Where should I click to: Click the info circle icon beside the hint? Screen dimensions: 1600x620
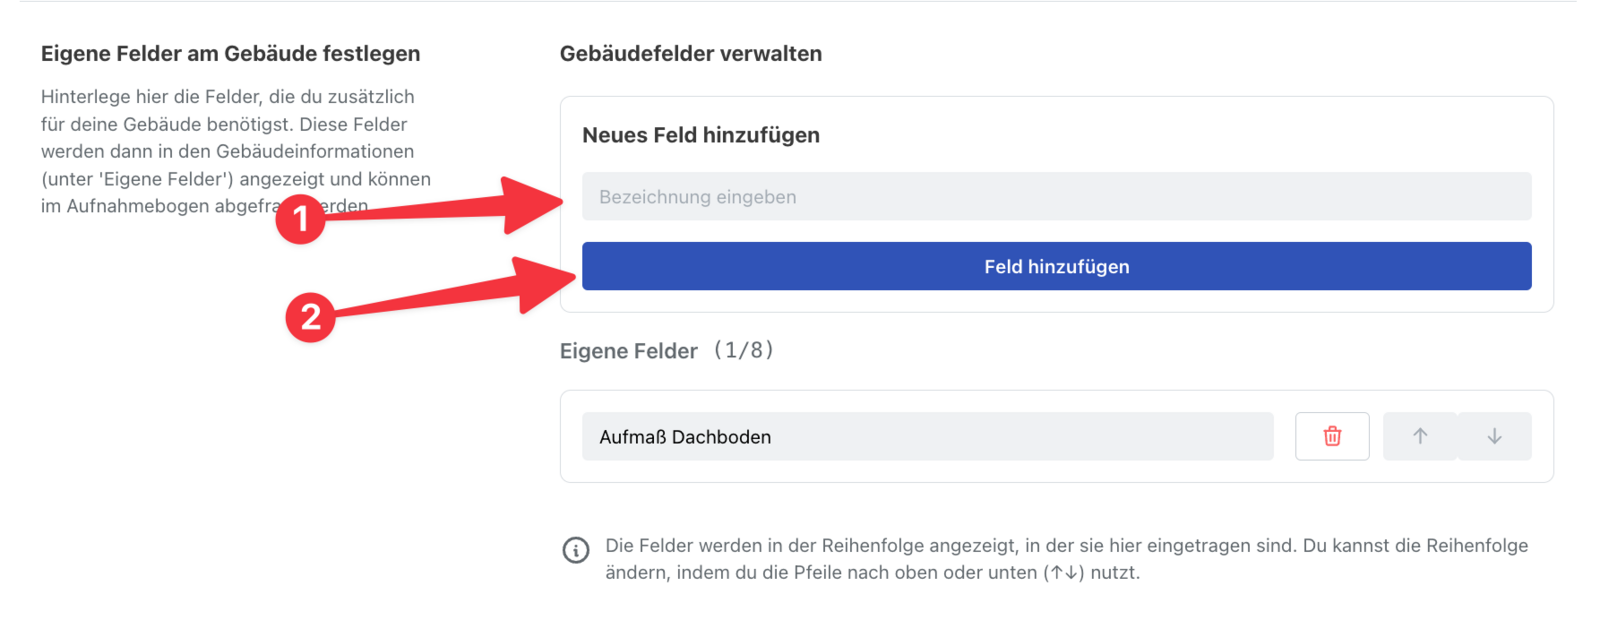tap(576, 550)
